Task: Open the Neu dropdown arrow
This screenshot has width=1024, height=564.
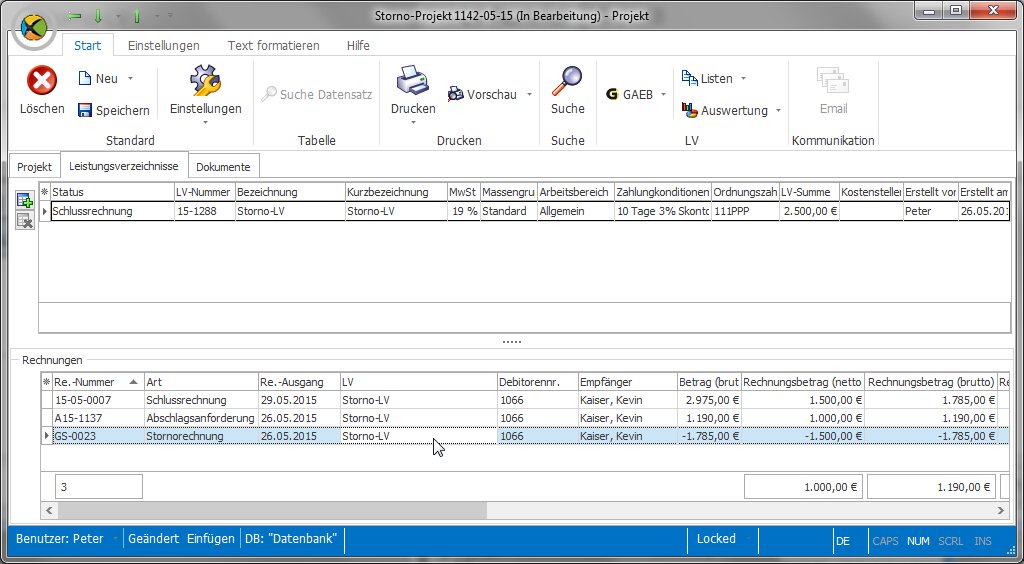Action: click(x=130, y=78)
